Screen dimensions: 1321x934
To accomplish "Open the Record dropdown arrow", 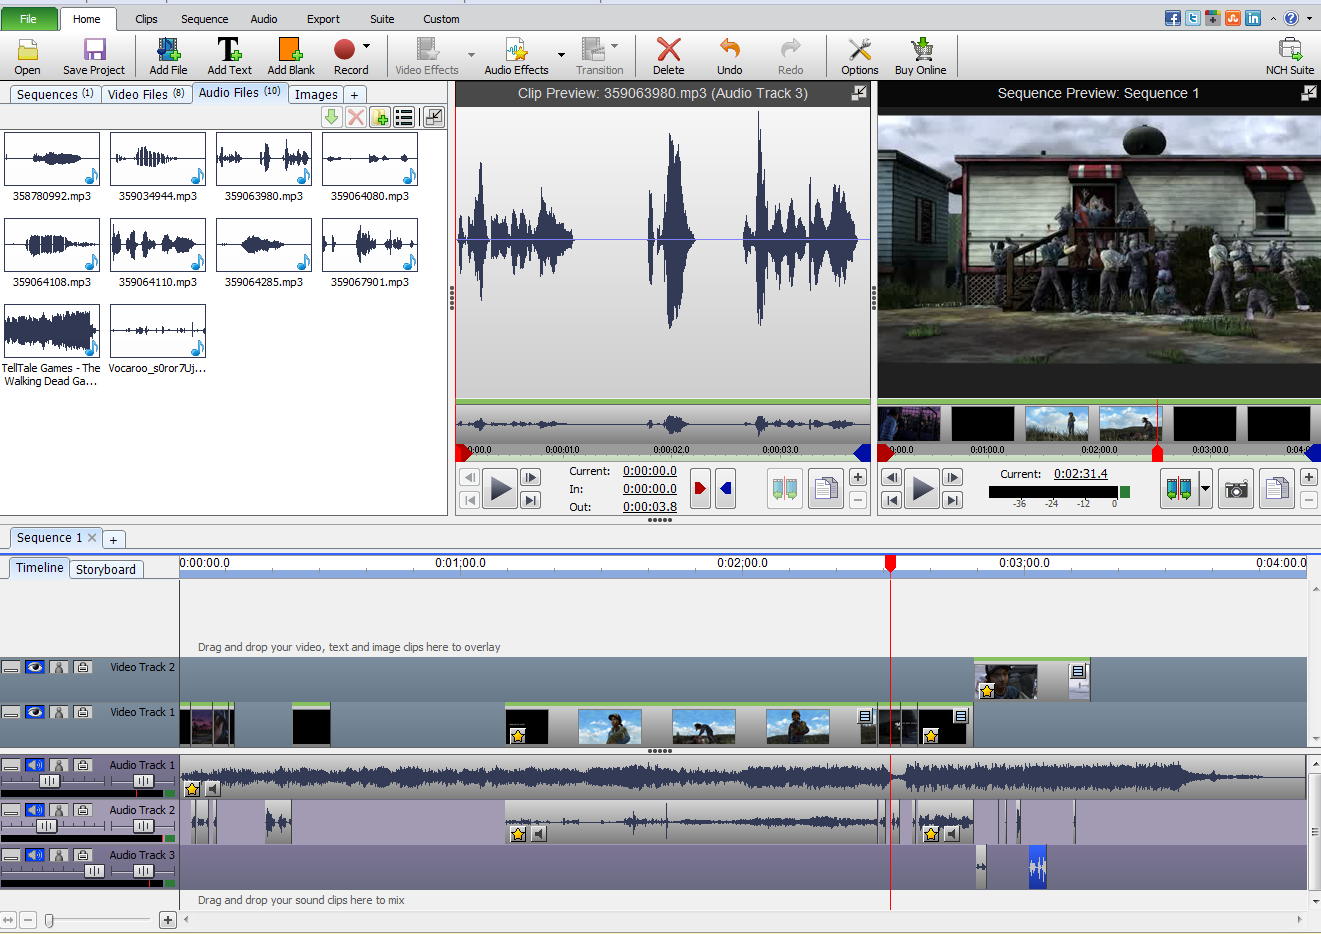I will coord(366,46).
